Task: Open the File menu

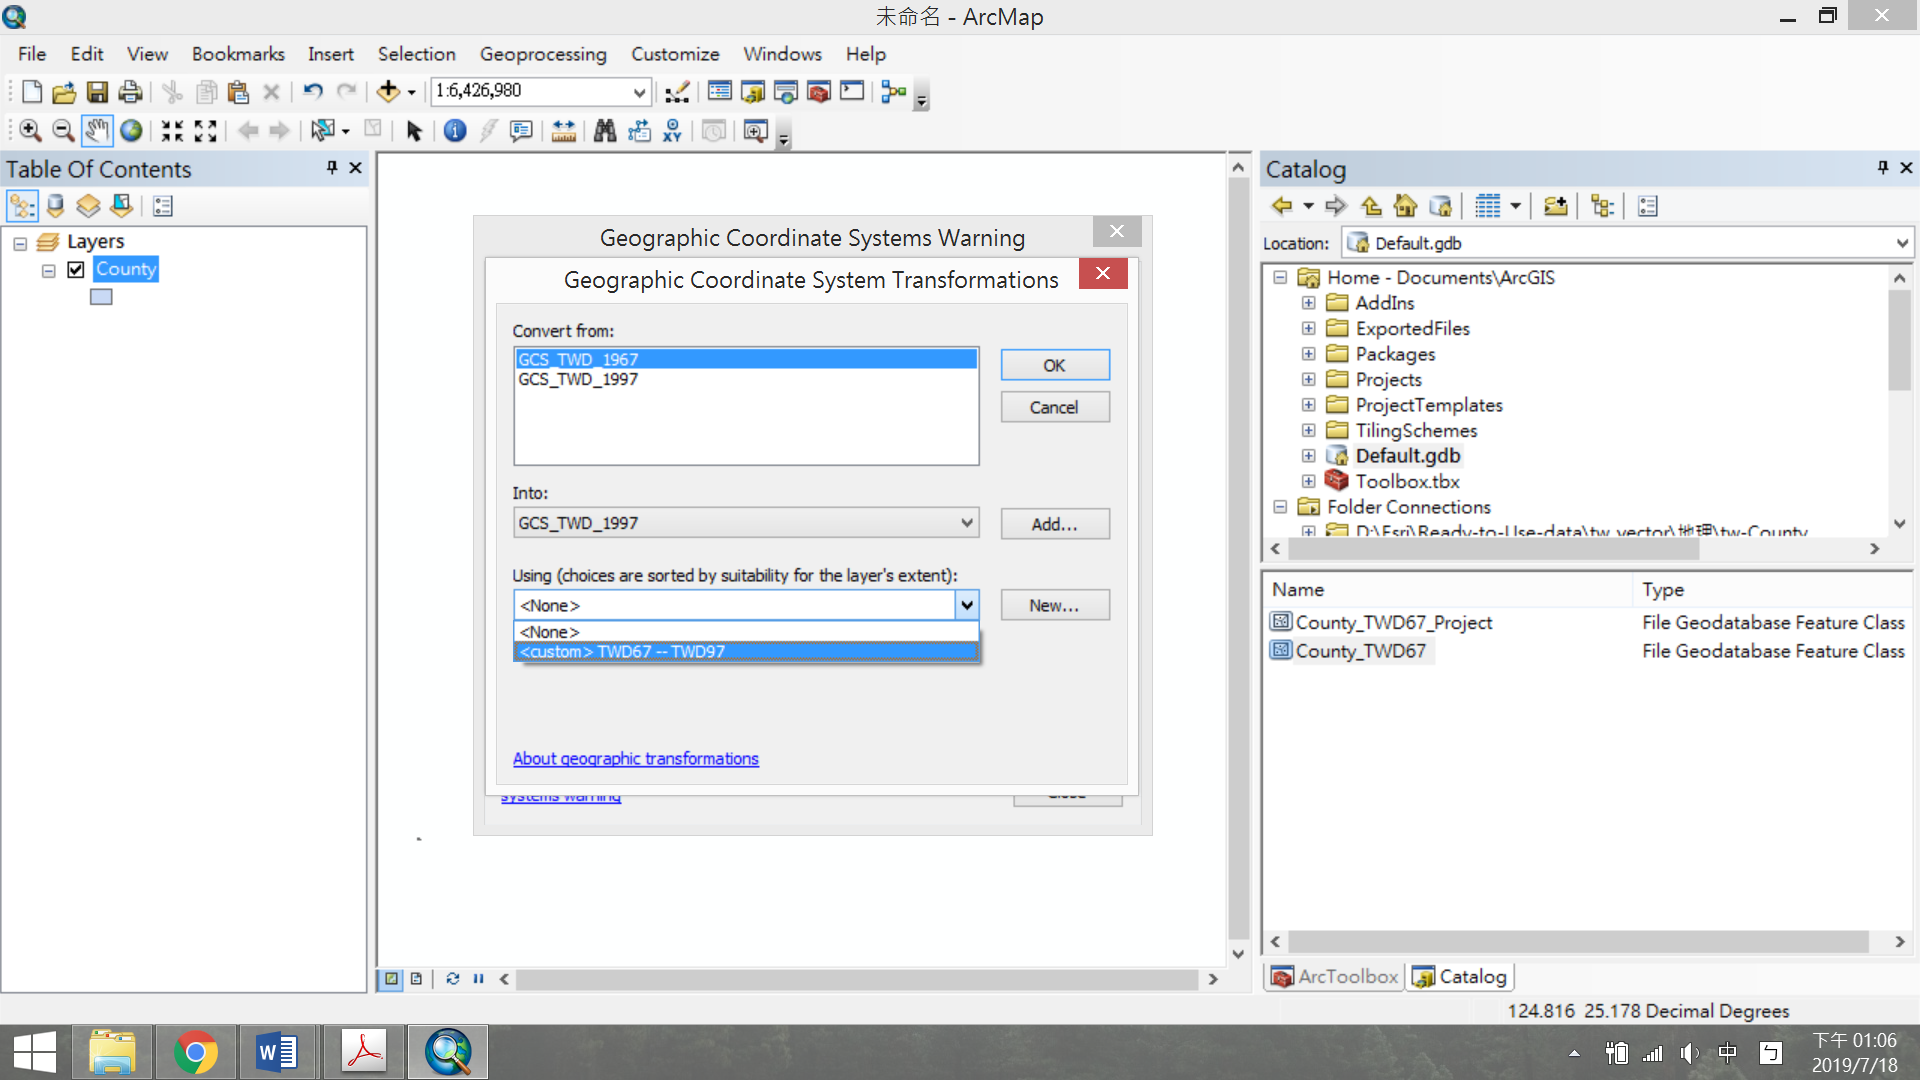Action: coord(32,54)
